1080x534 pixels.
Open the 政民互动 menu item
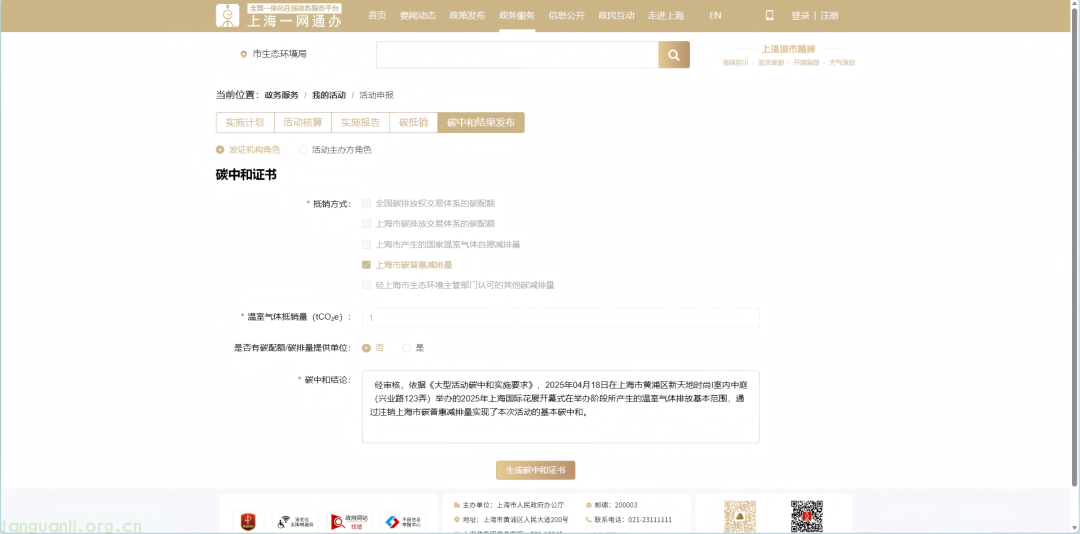pyautogui.click(x=616, y=15)
